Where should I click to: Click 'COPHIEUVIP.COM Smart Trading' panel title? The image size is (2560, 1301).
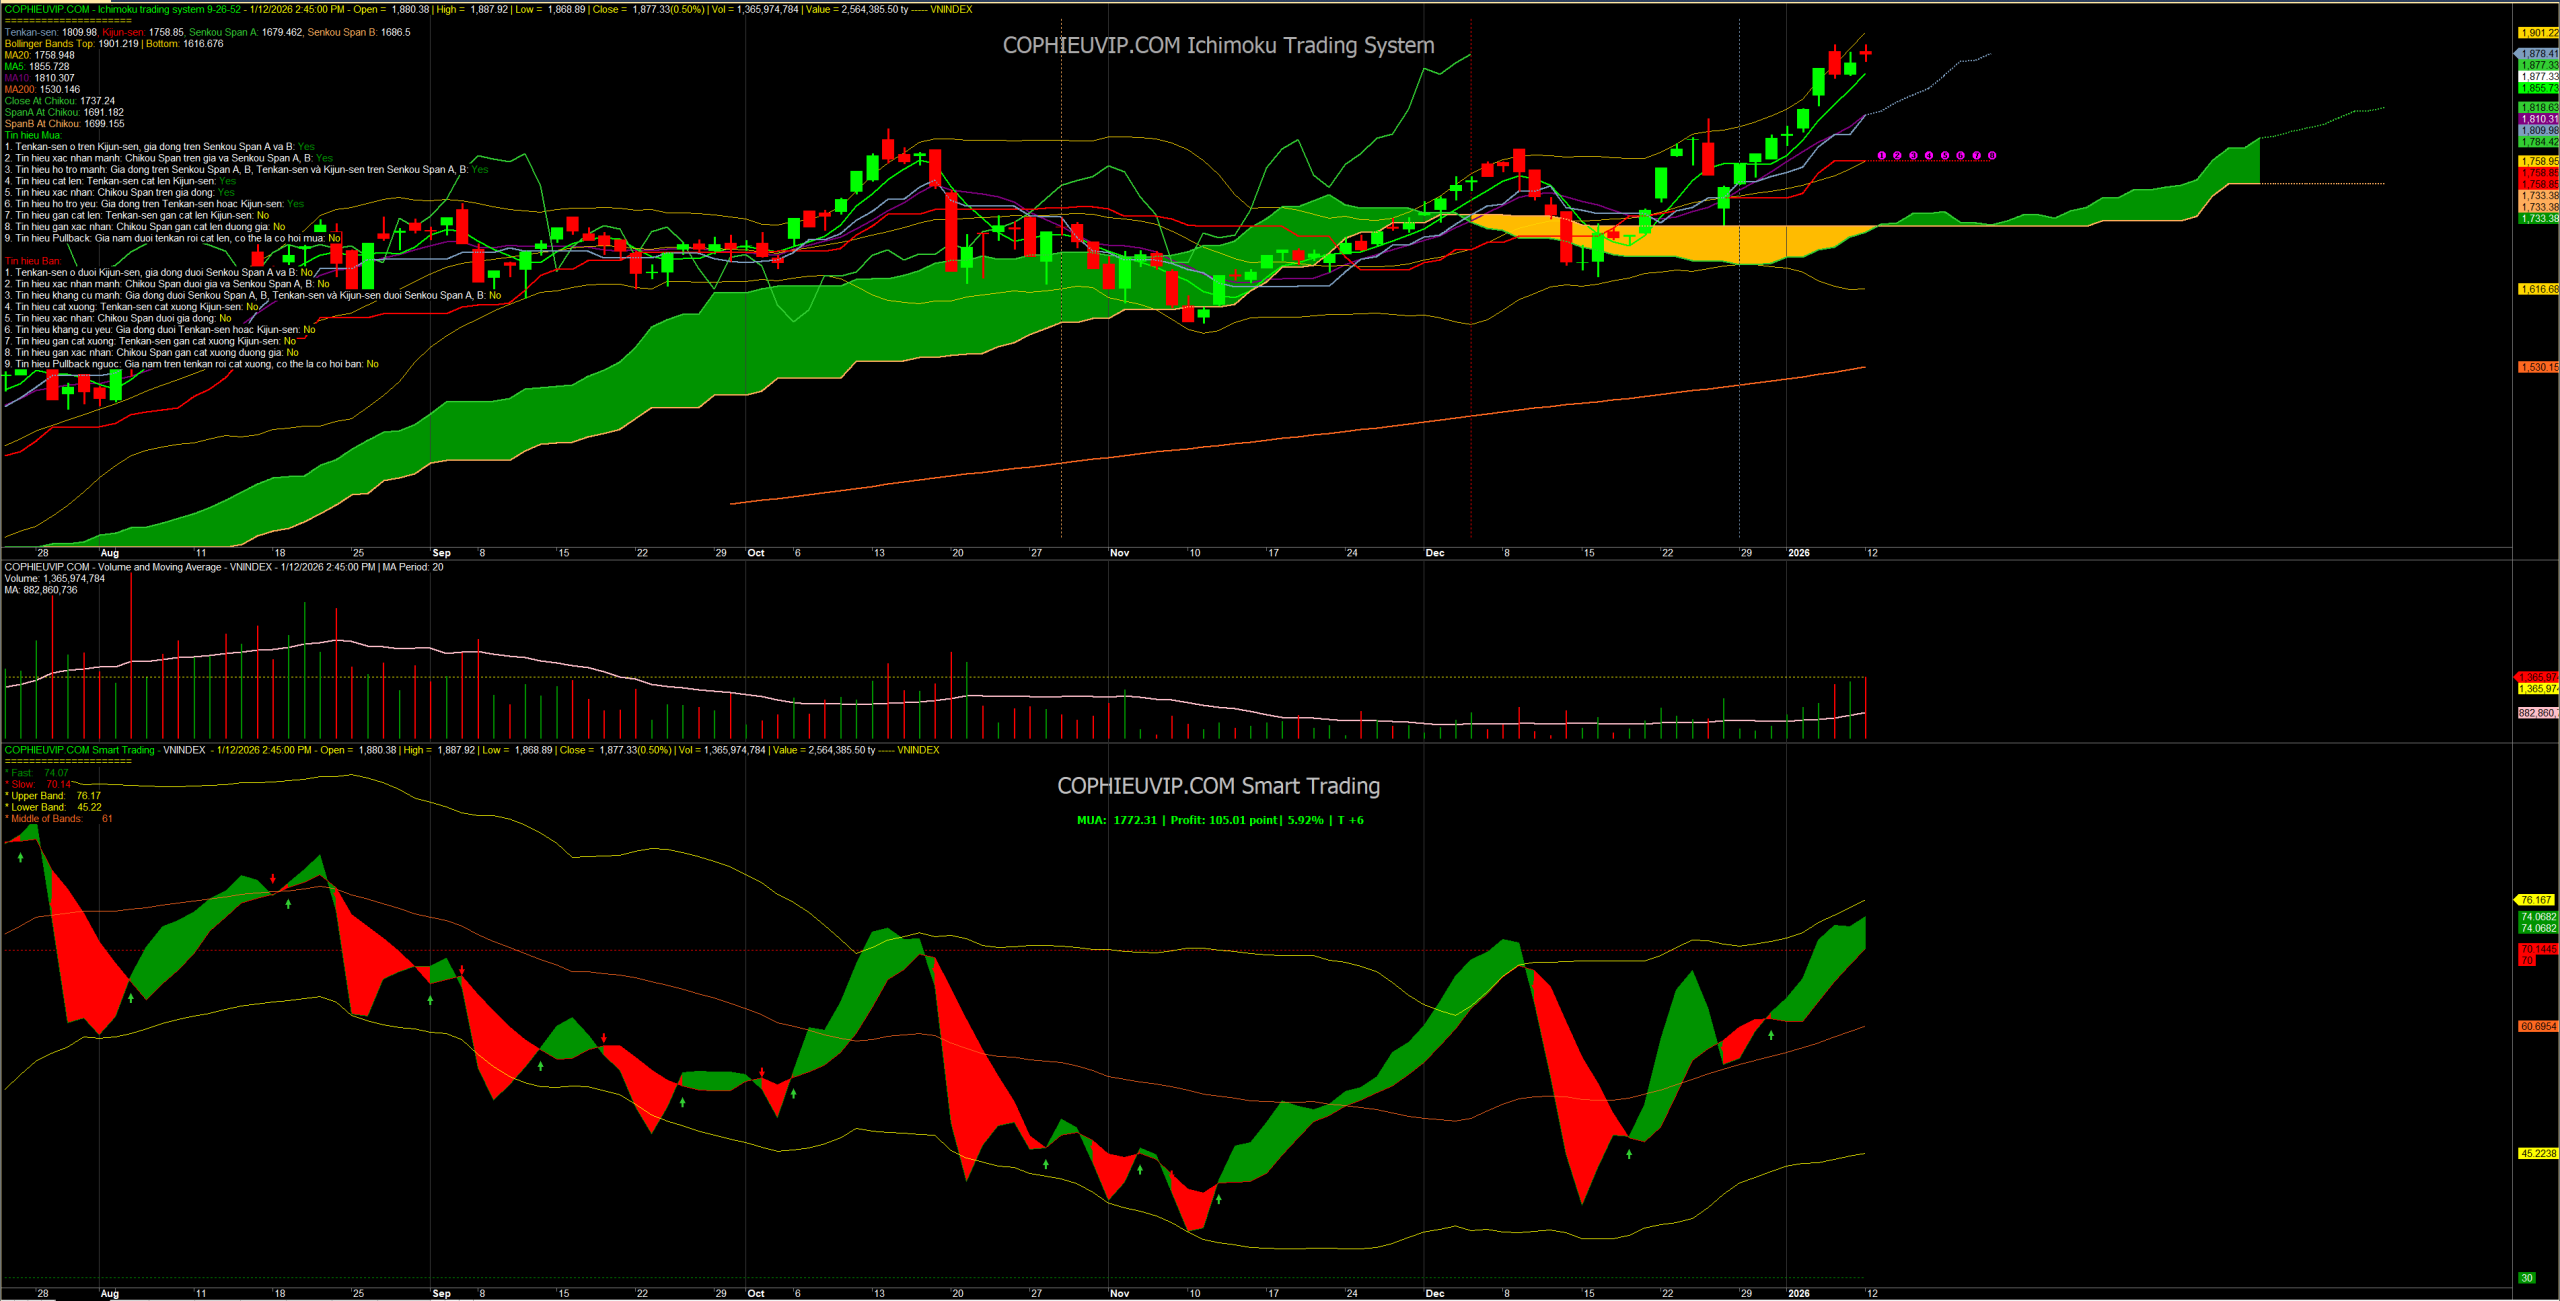tap(1218, 786)
